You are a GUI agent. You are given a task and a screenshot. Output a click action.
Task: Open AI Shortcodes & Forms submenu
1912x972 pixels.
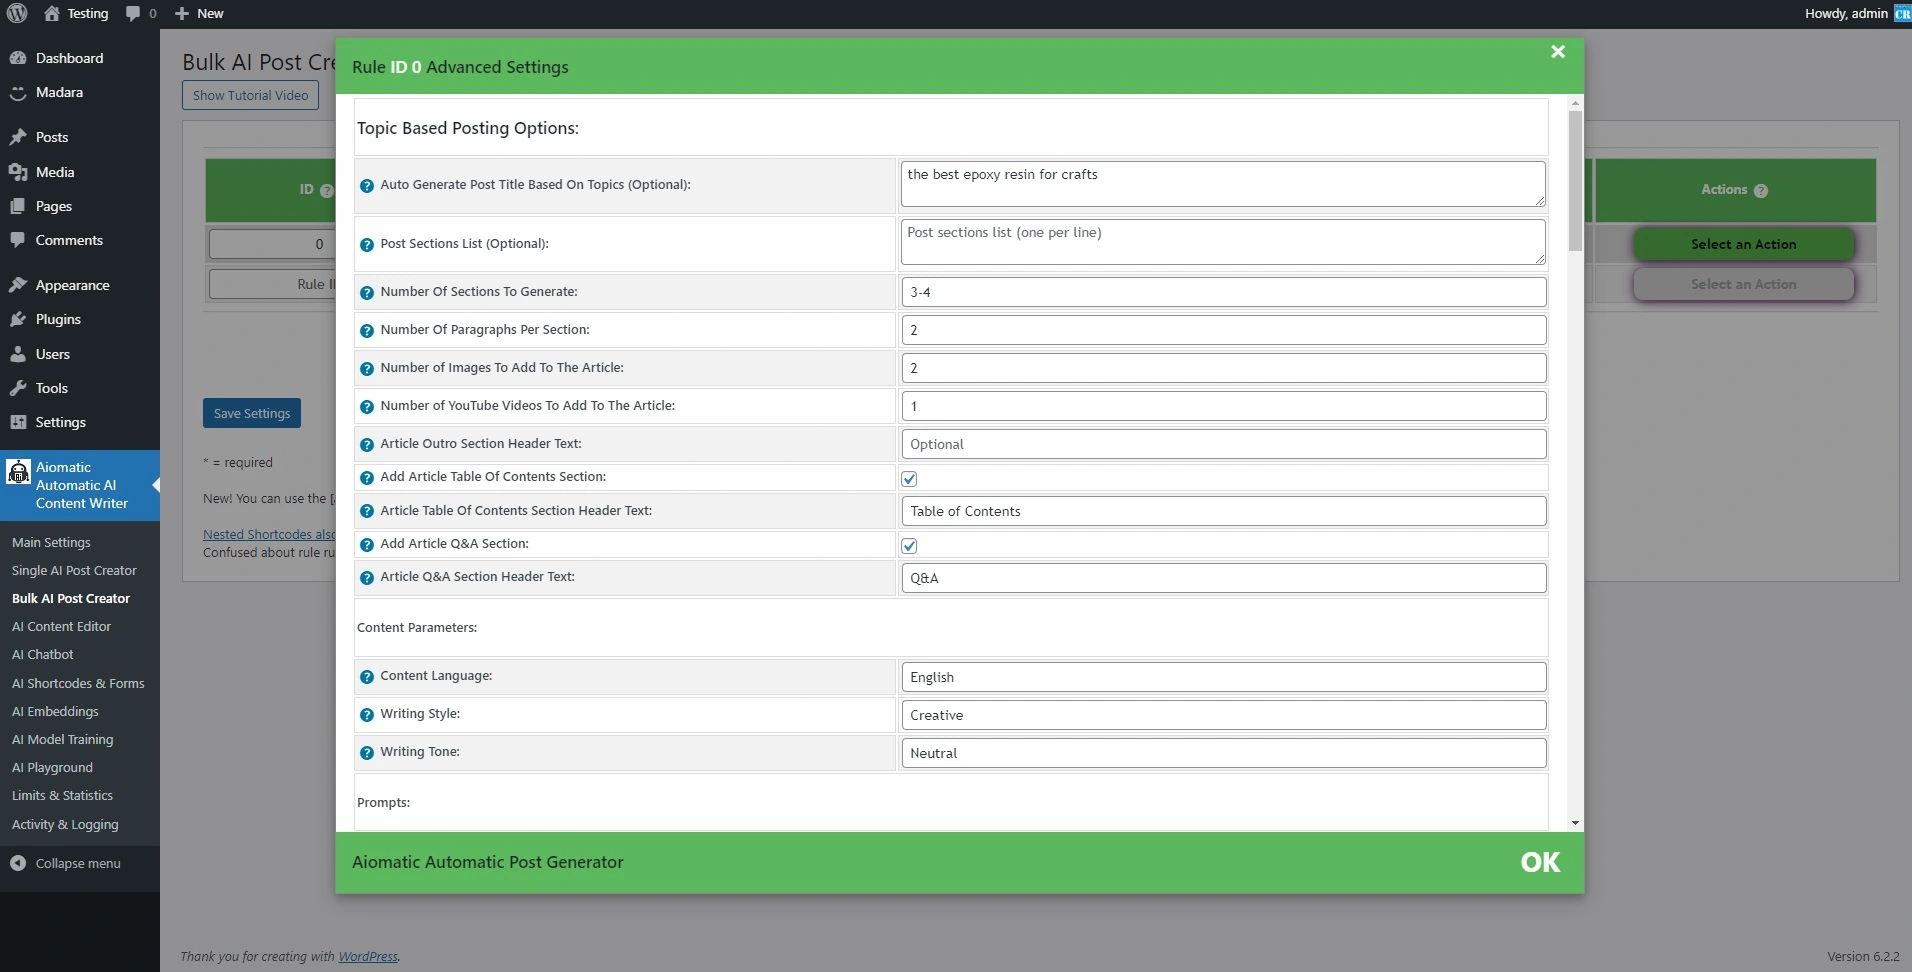[78, 683]
